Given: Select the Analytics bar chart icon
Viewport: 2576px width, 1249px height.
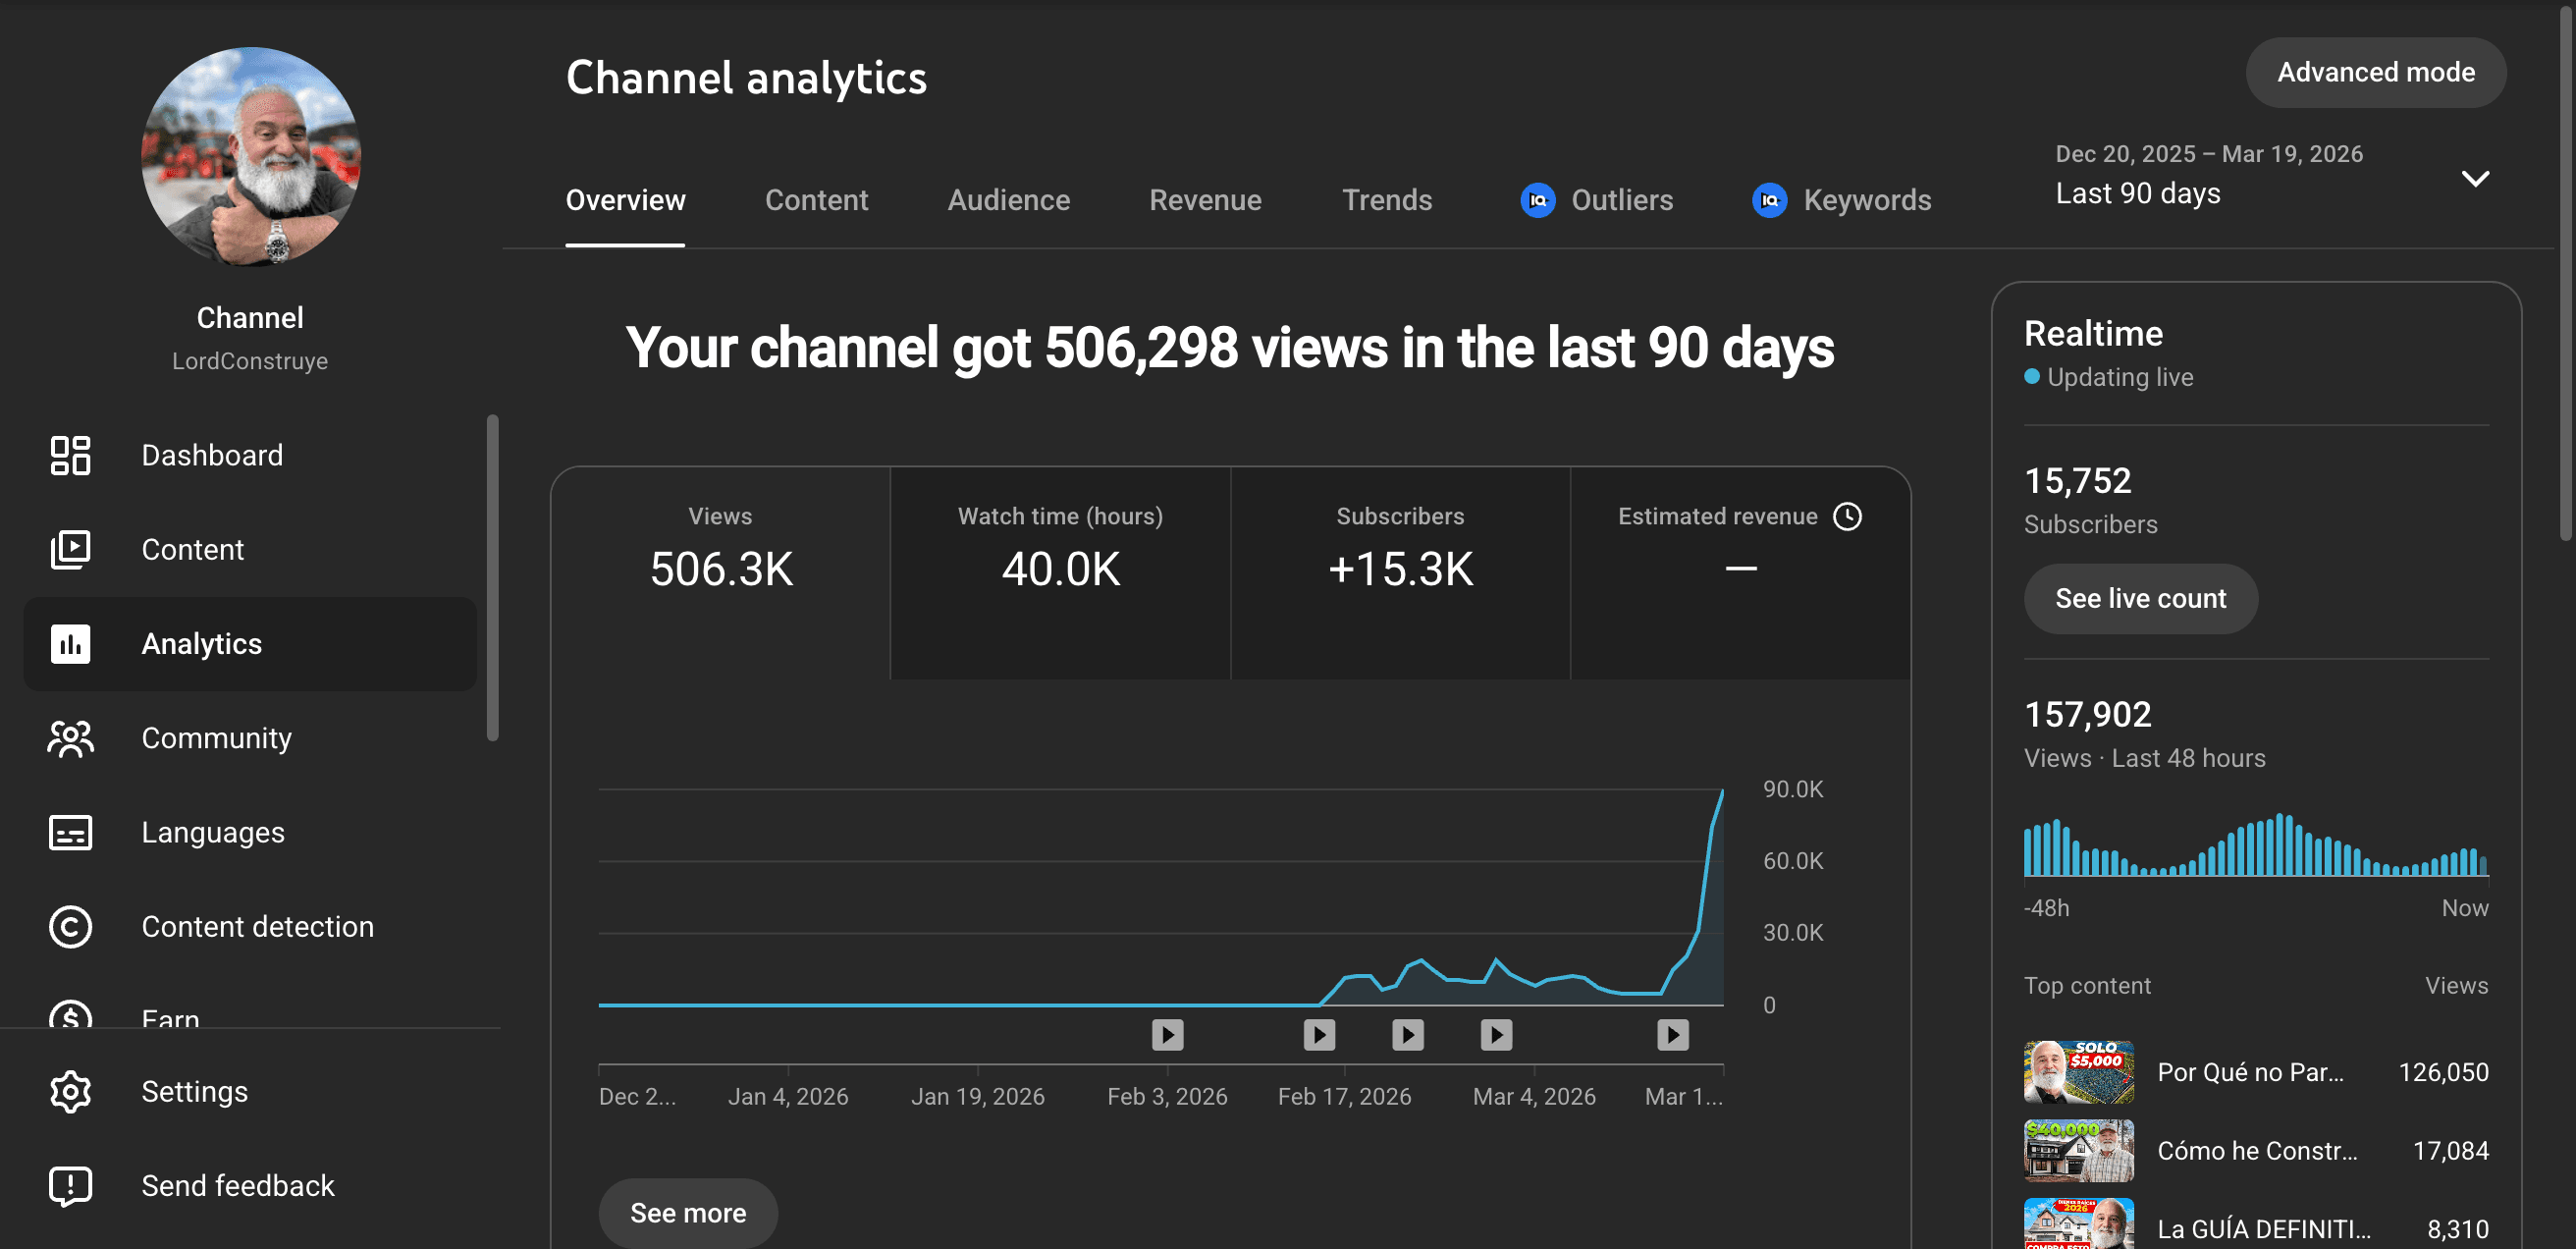Looking at the screenshot, I should pos(70,644).
